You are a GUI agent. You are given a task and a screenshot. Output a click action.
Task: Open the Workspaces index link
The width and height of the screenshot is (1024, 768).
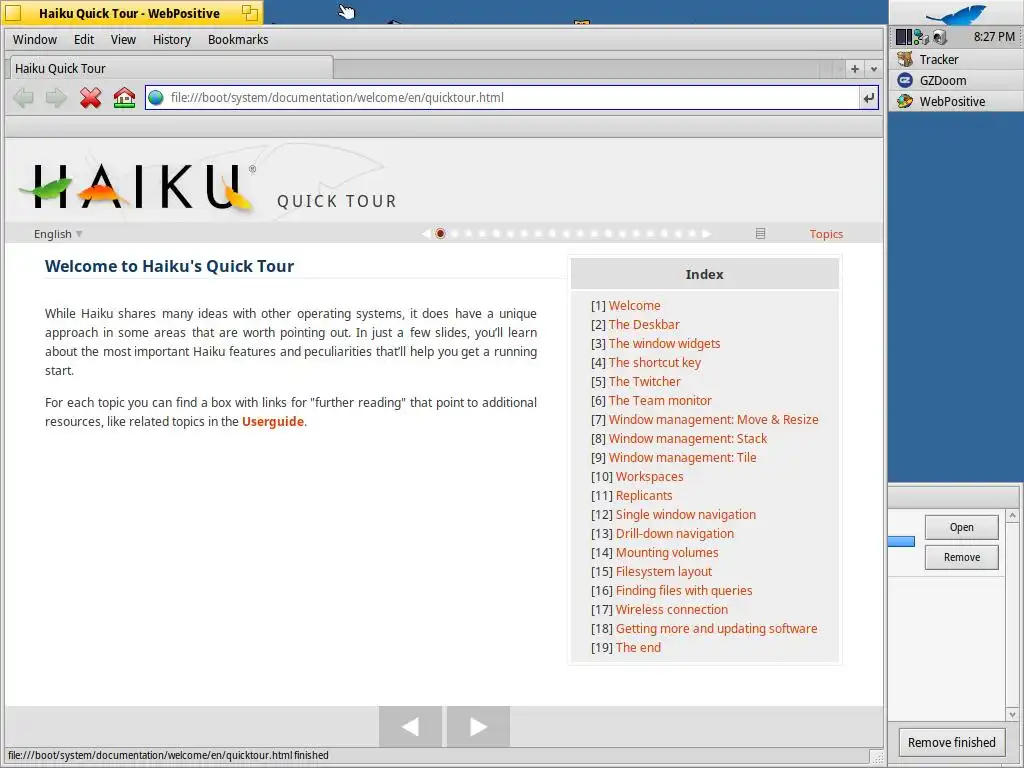click(x=649, y=477)
